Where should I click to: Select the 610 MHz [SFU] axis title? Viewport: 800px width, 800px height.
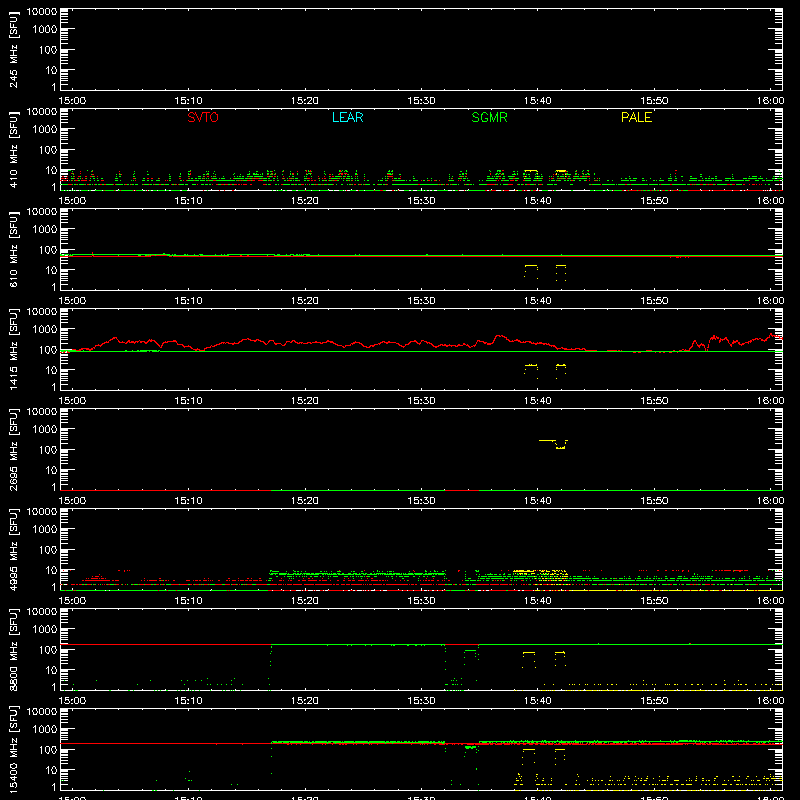(13, 249)
